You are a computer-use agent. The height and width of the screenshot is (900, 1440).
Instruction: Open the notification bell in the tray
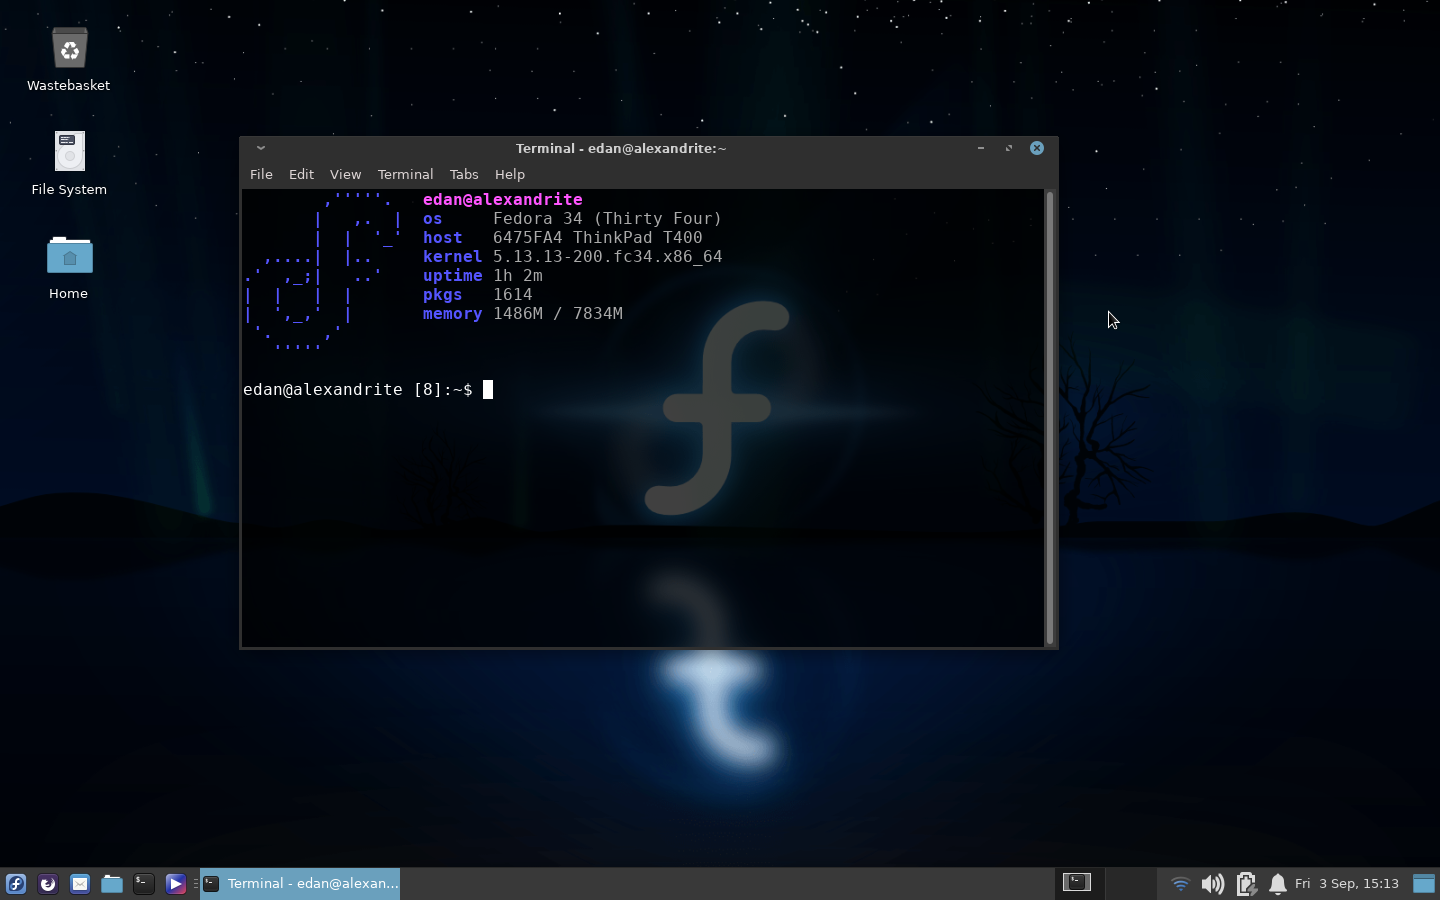click(x=1278, y=884)
